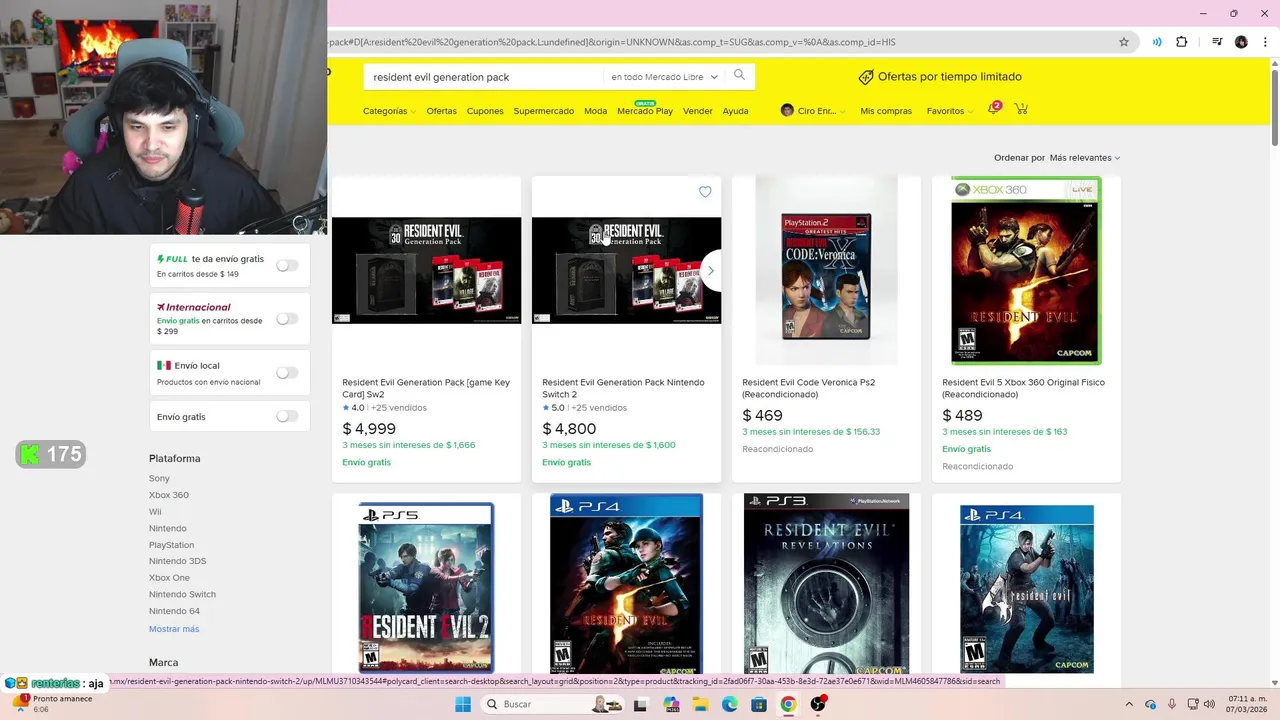Open Task View icon in taskbar
The image size is (1280, 720).
pyautogui.click(x=640, y=704)
